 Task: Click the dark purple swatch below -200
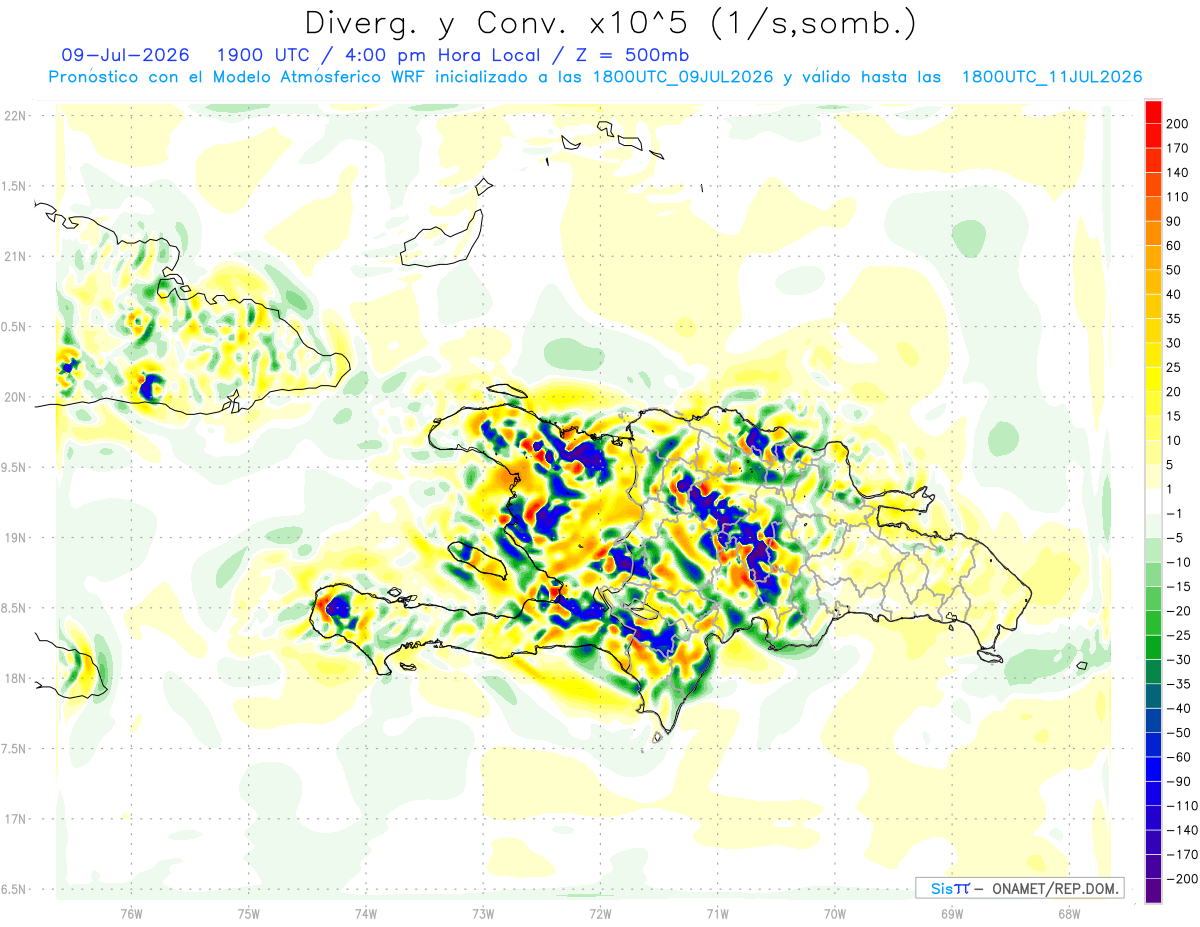click(x=1153, y=891)
